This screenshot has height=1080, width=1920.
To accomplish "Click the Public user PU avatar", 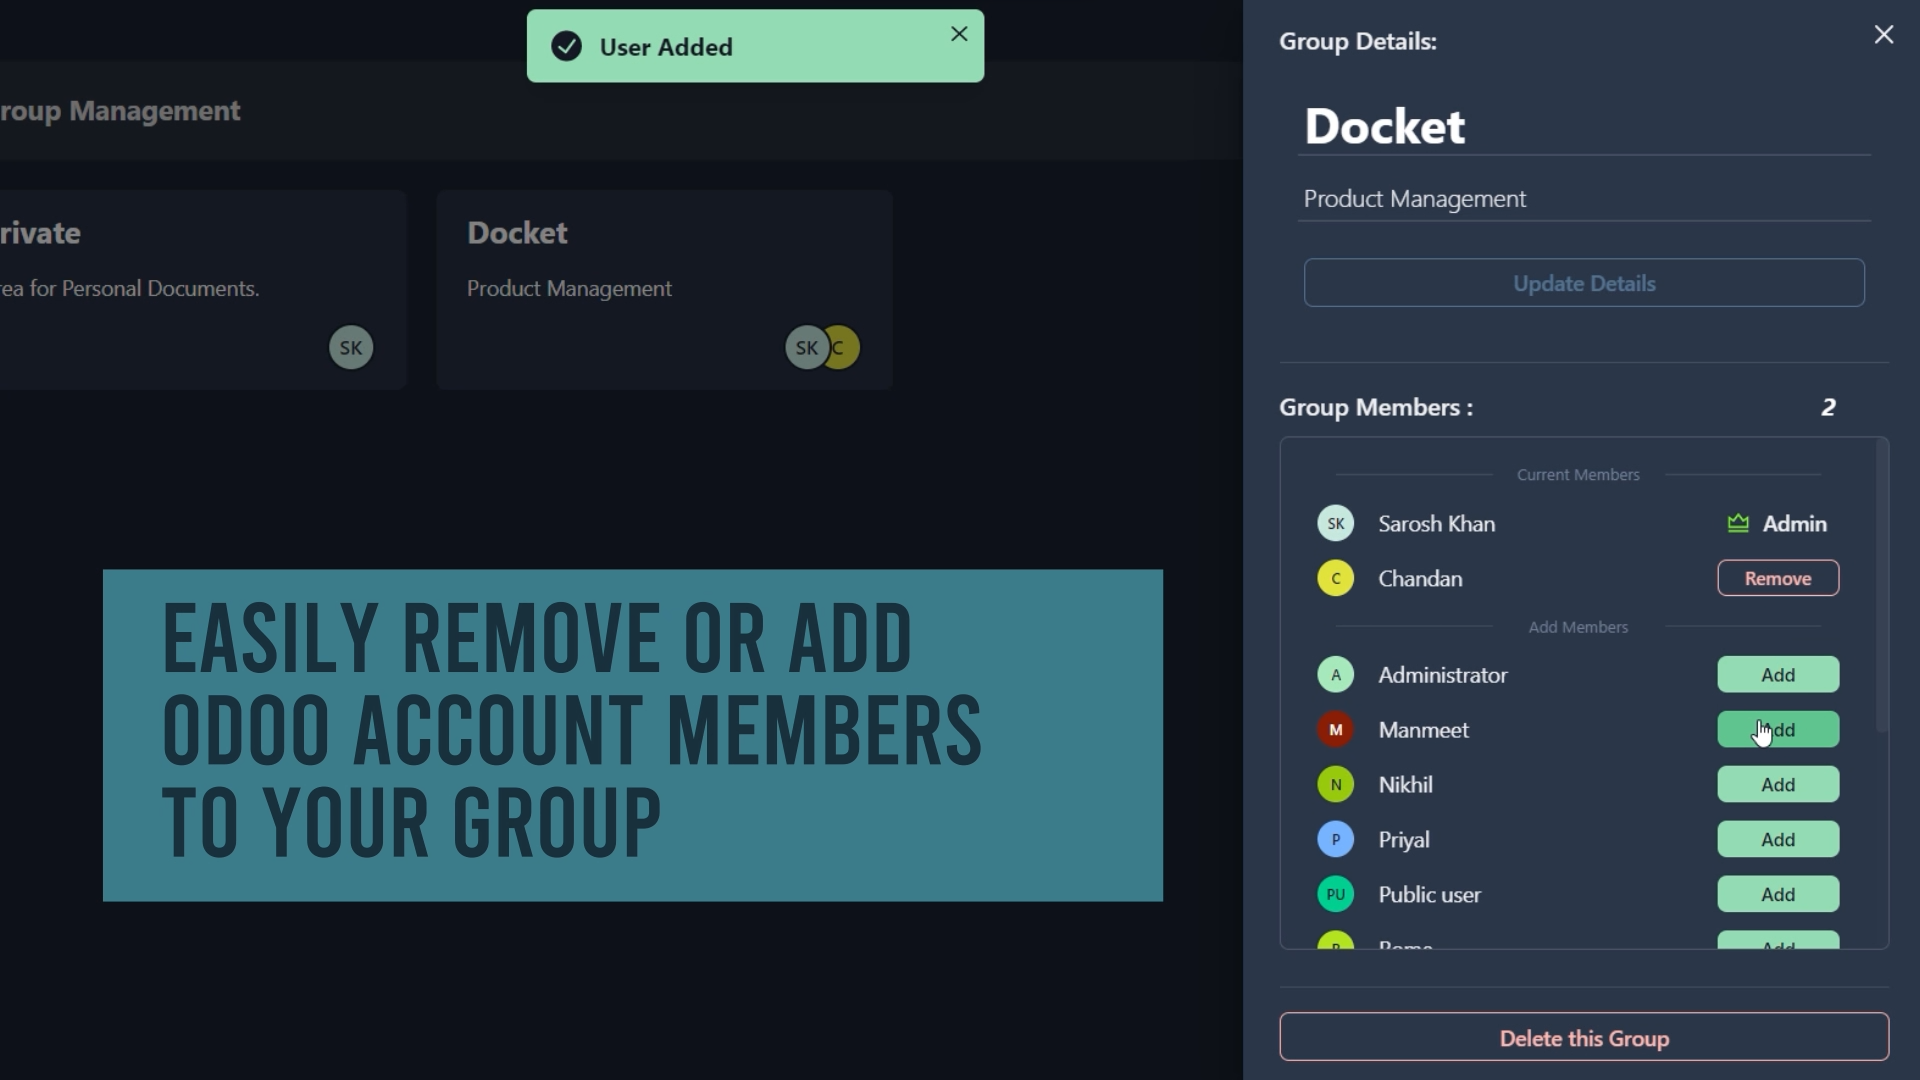I will click(x=1335, y=895).
